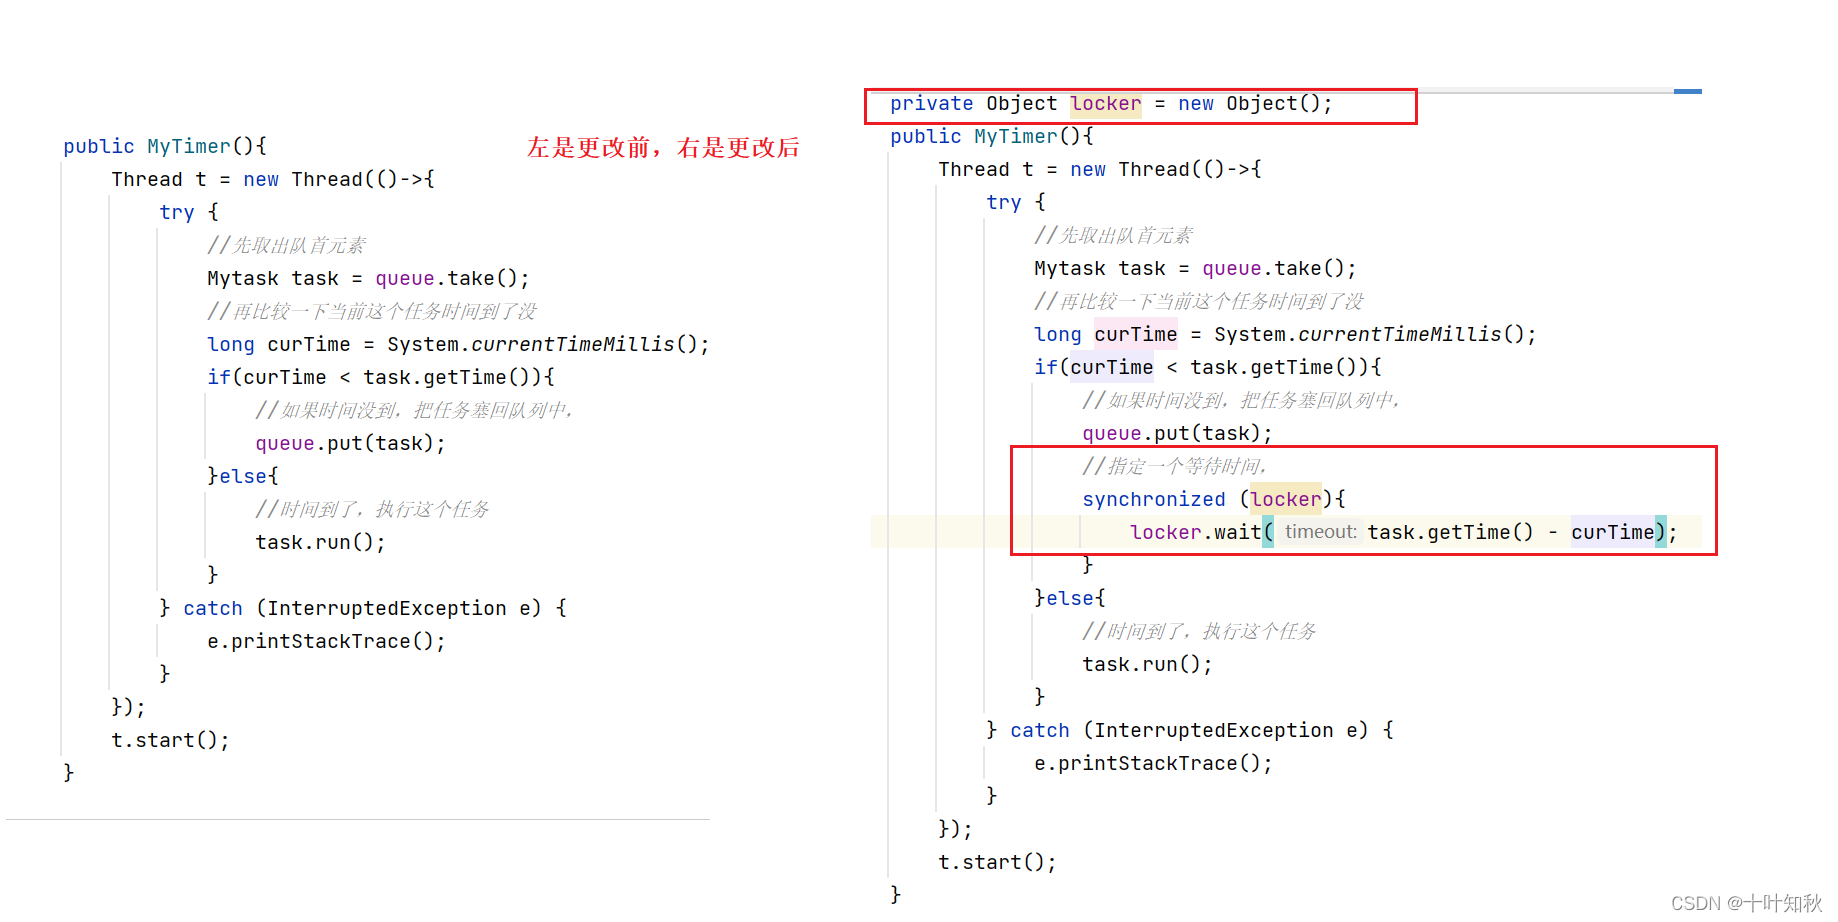The height and width of the screenshot is (922, 1838).
Task: Click the 'try {' keyword in the right snippet
Action: click(x=1016, y=203)
